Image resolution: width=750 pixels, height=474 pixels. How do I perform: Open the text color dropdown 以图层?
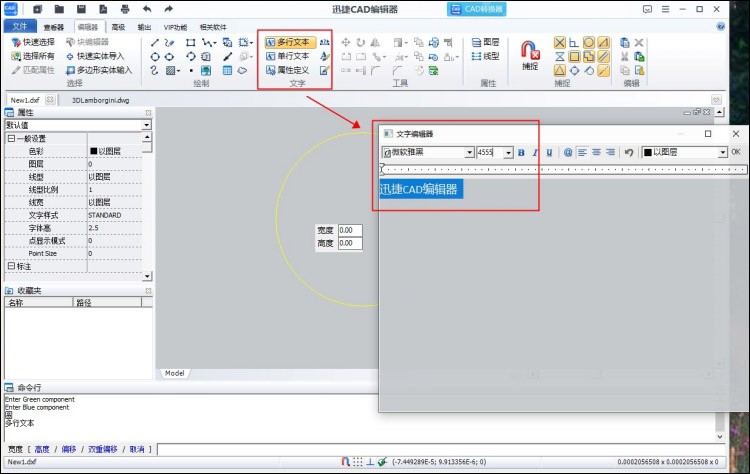pos(722,152)
